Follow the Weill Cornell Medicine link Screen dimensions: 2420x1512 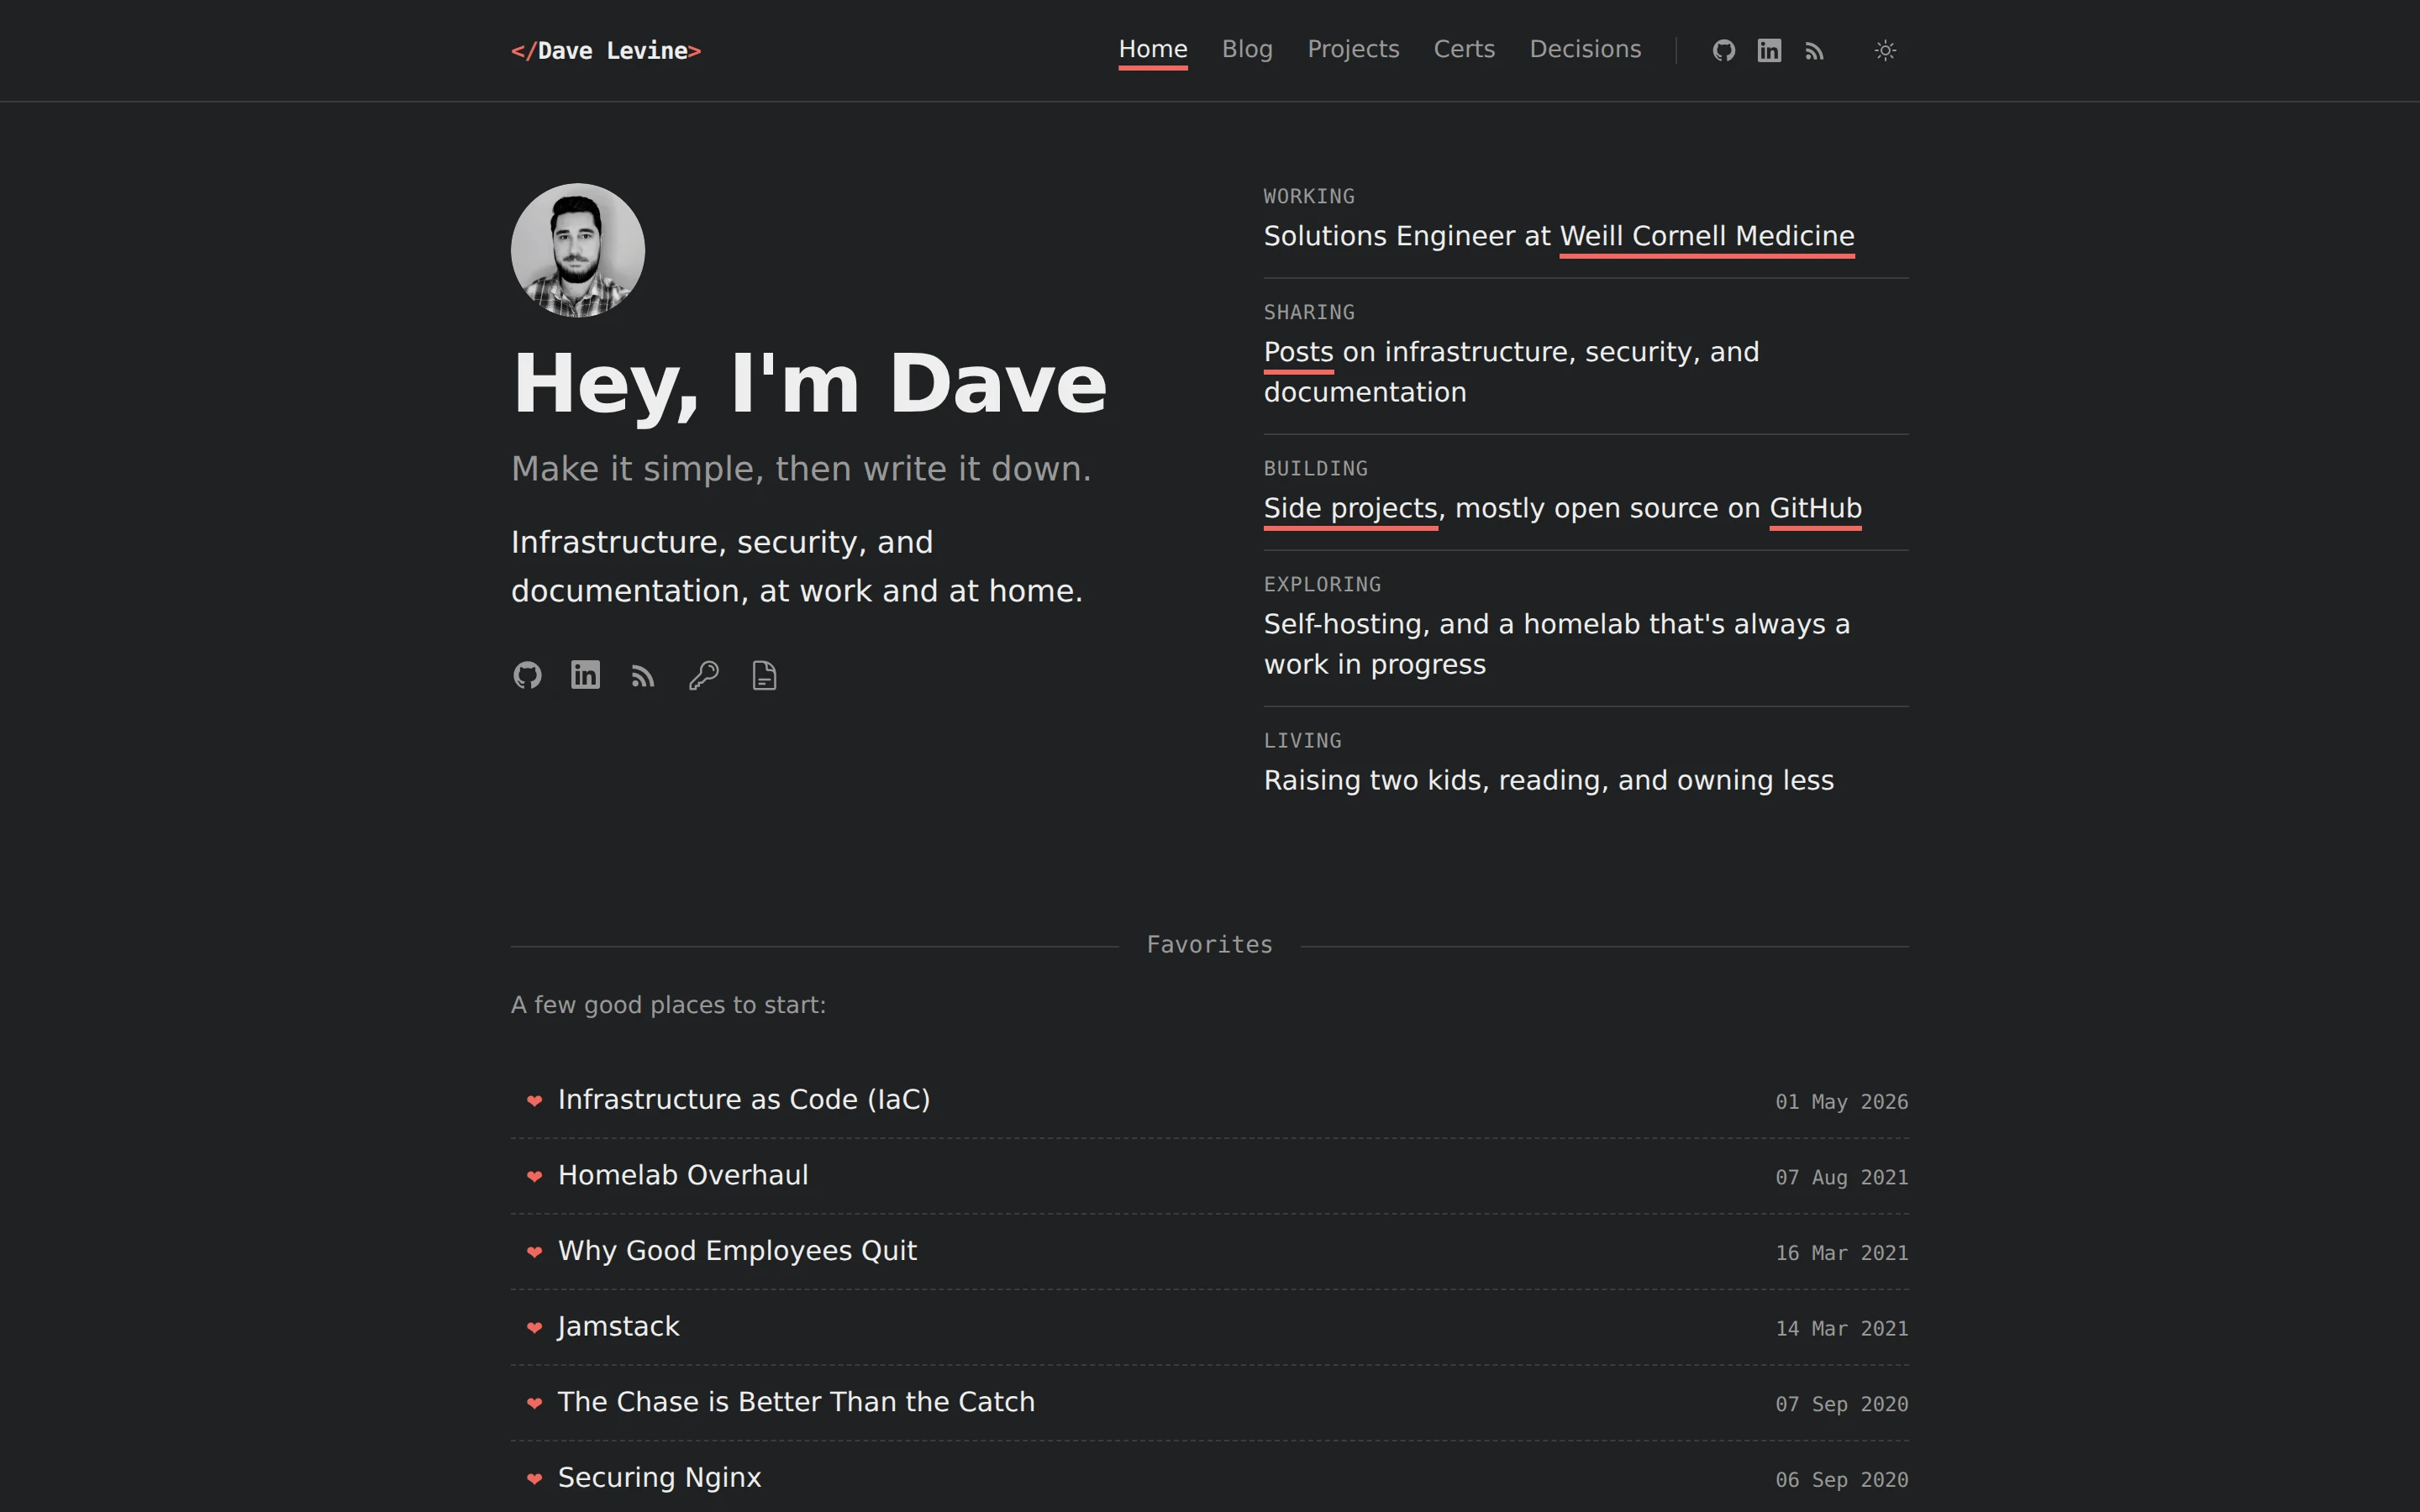pyautogui.click(x=1707, y=237)
